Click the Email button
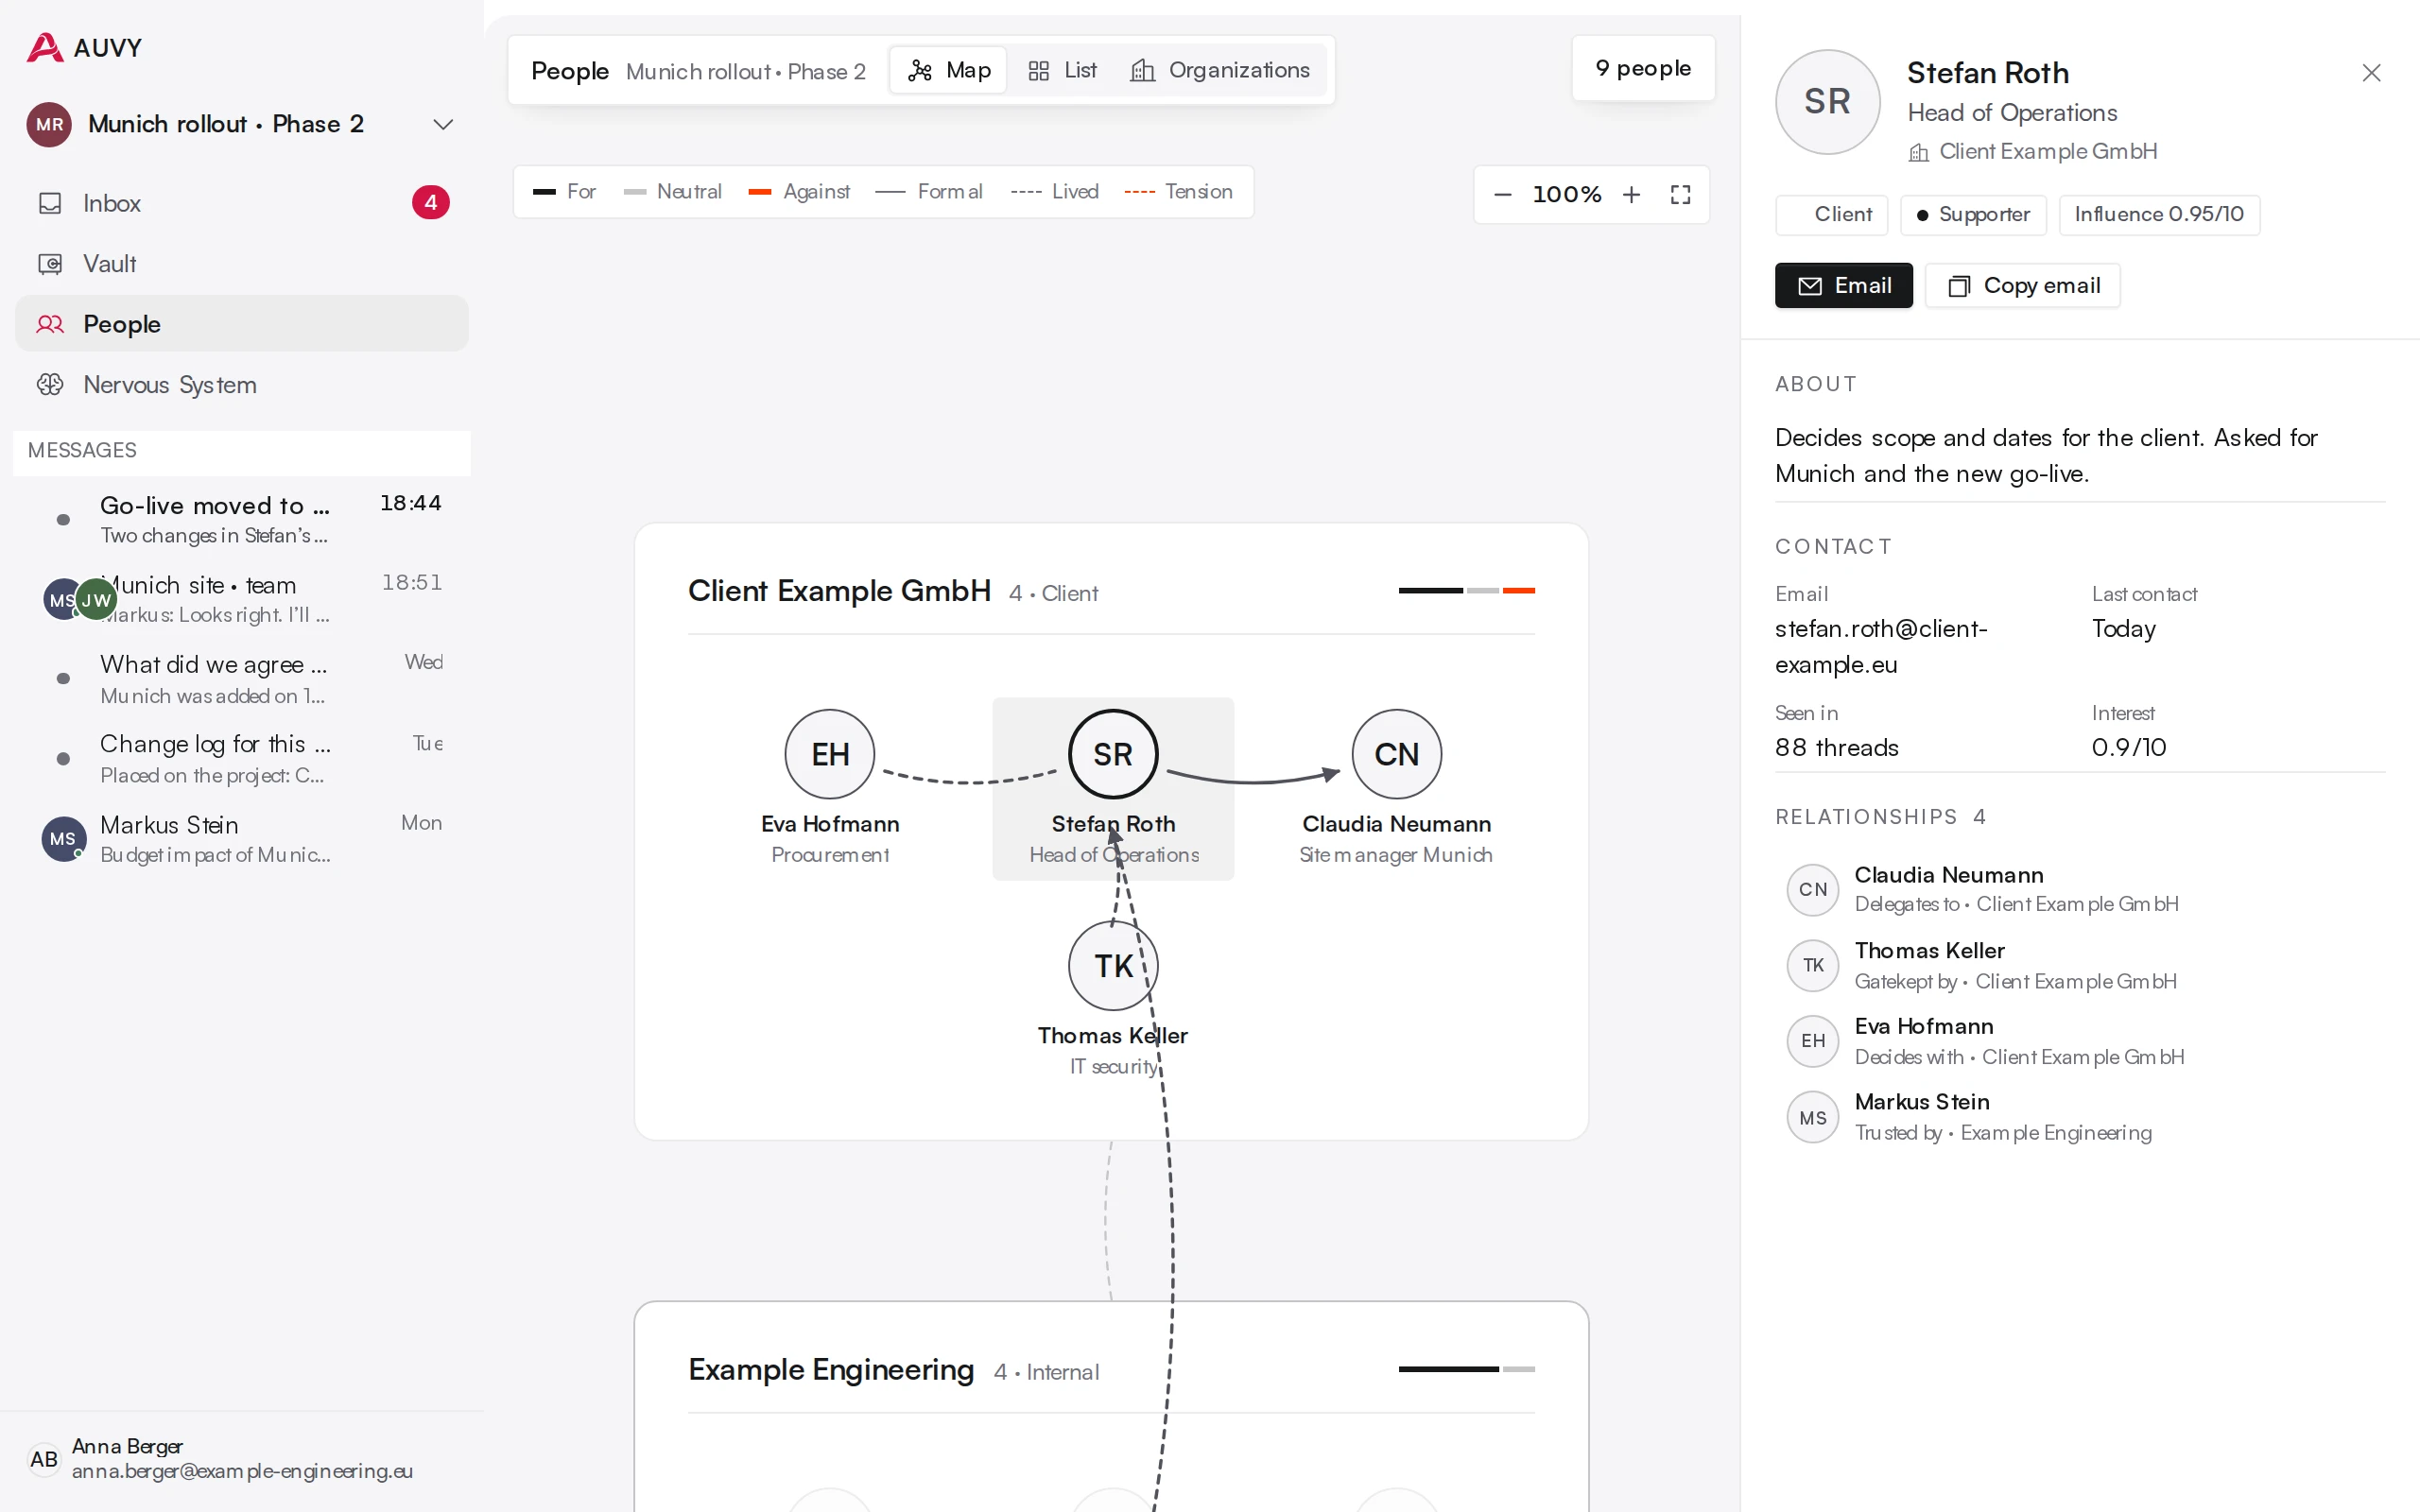This screenshot has height=1512, width=2420. click(x=1843, y=286)
